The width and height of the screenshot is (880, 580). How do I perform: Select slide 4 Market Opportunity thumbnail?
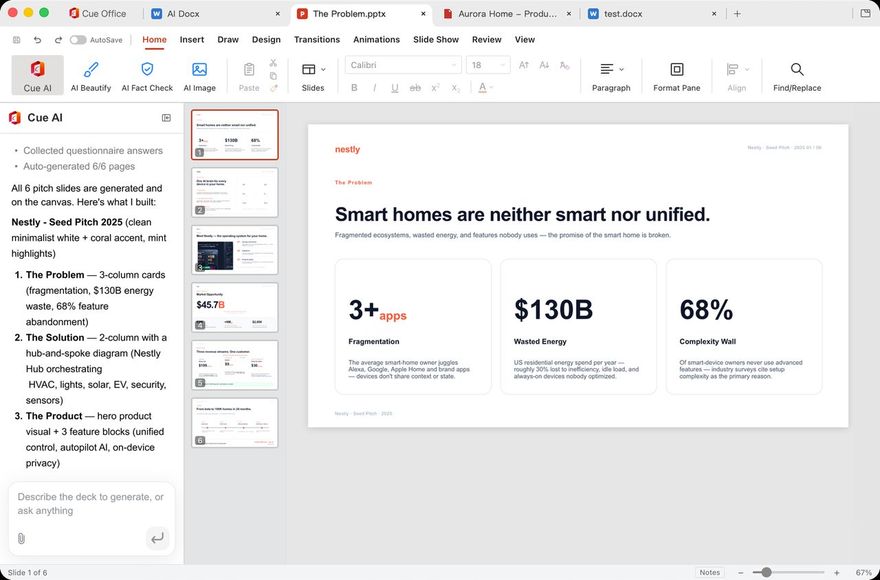pos(235,308)
